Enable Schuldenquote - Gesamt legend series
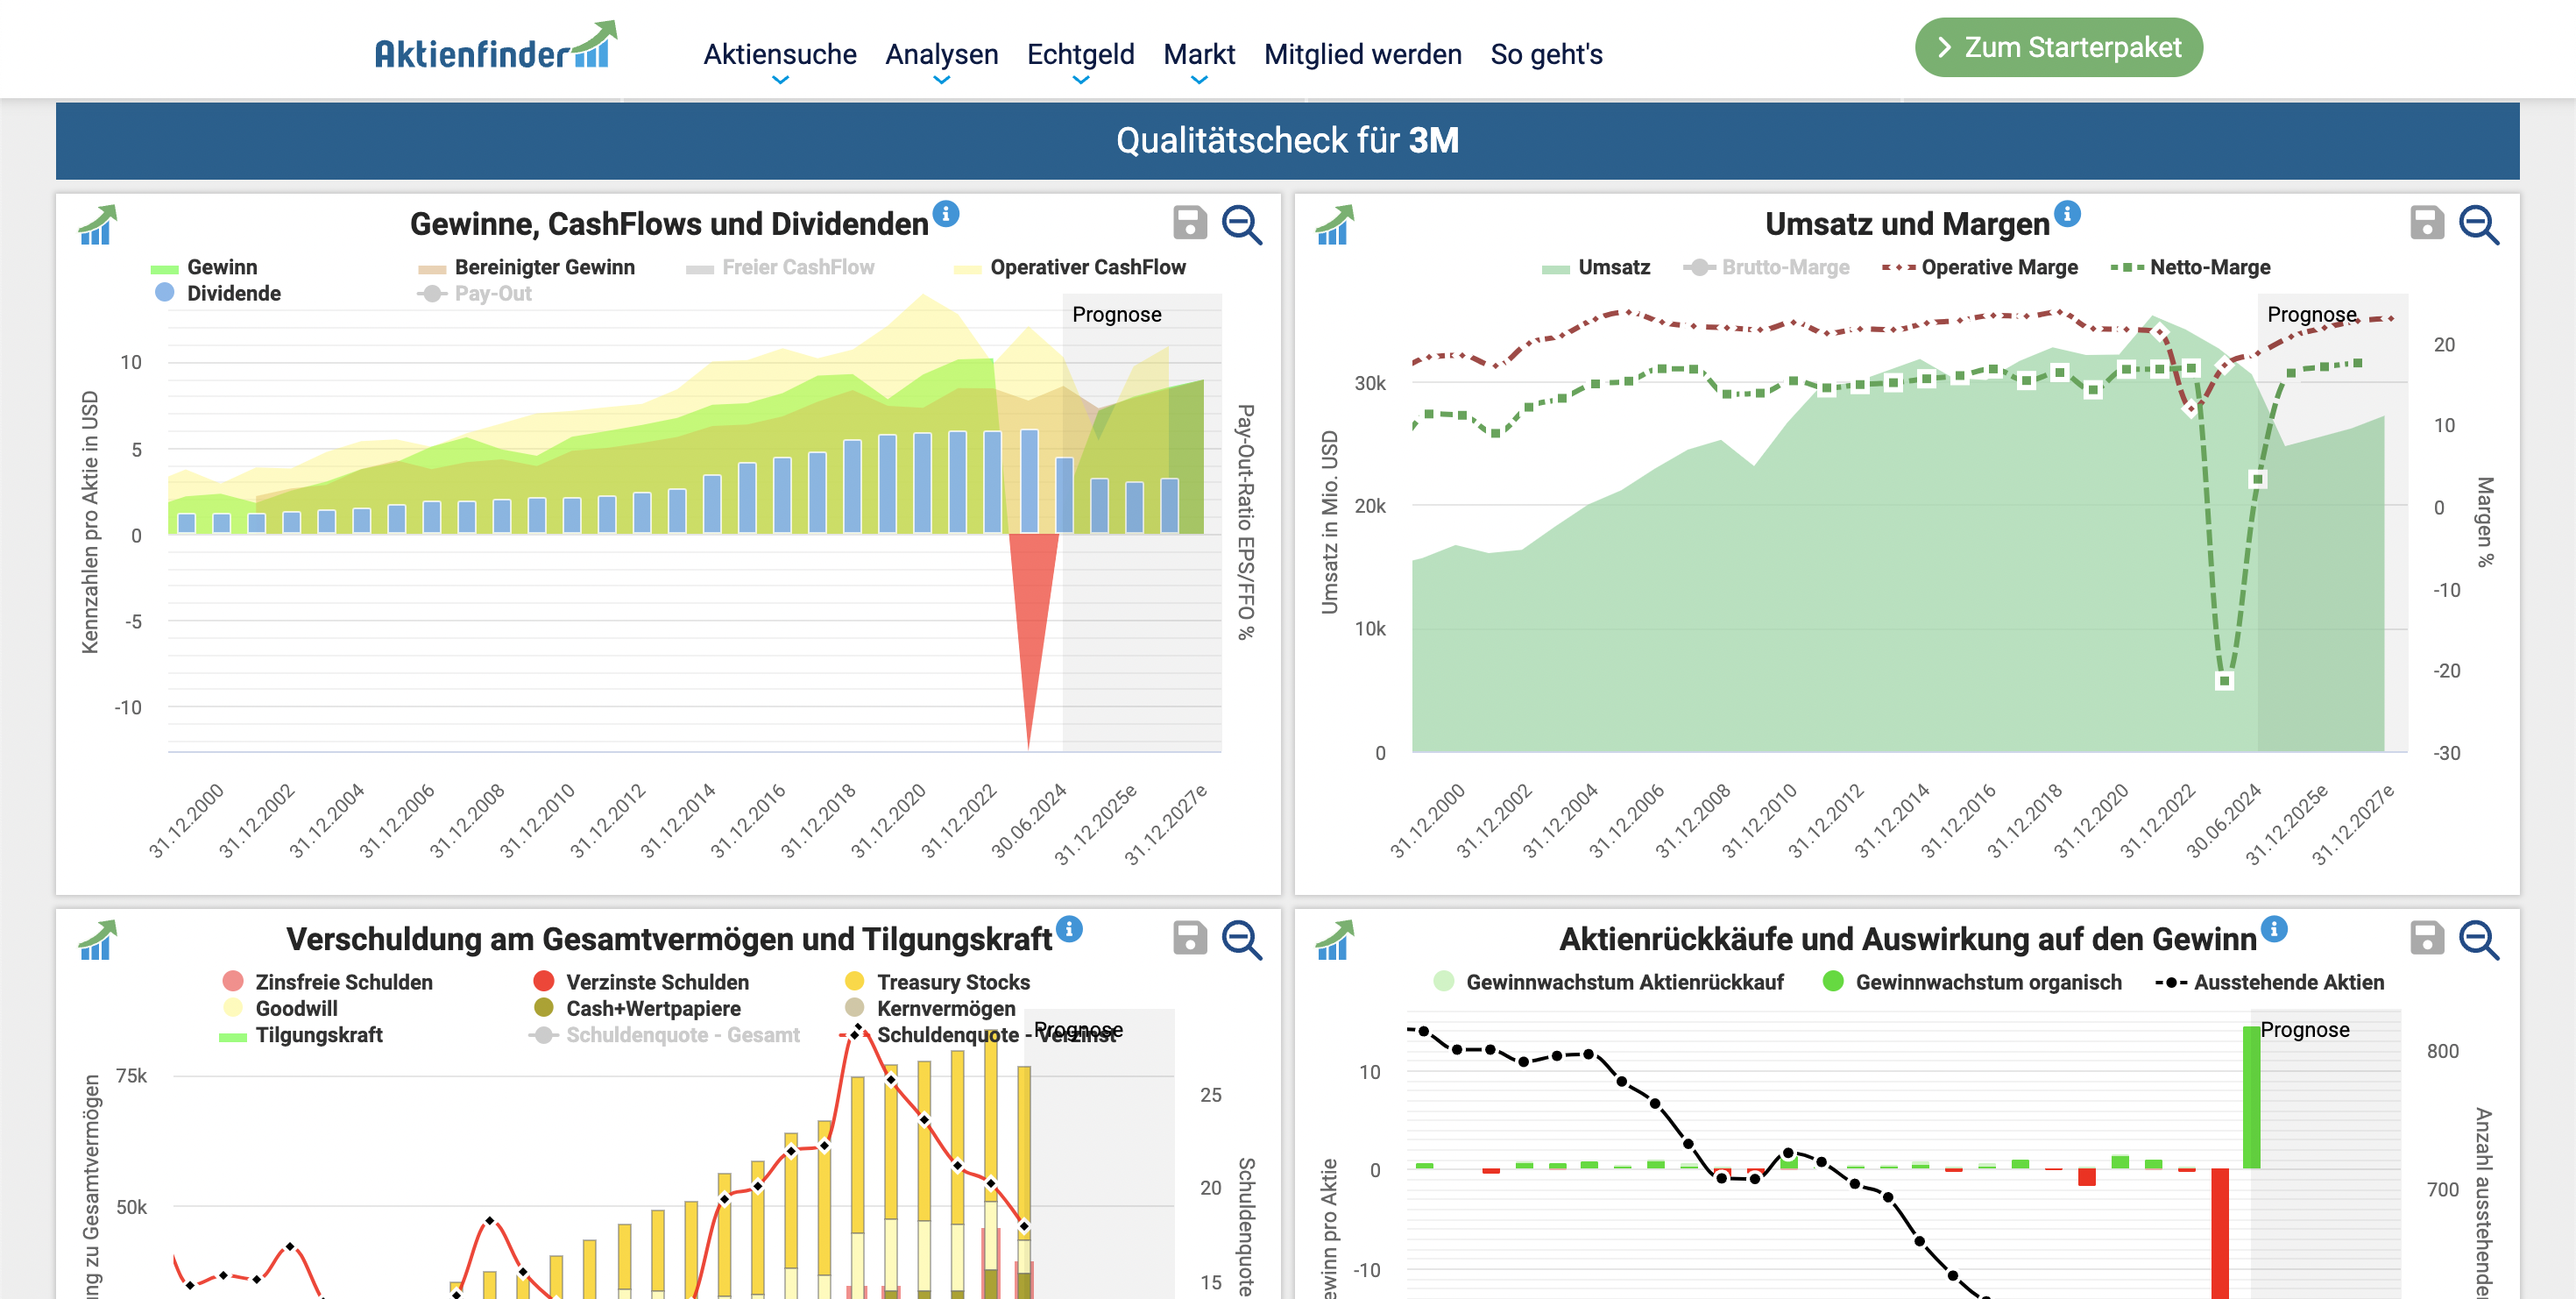2576x1299 pixels. (x=664, y=1034)
